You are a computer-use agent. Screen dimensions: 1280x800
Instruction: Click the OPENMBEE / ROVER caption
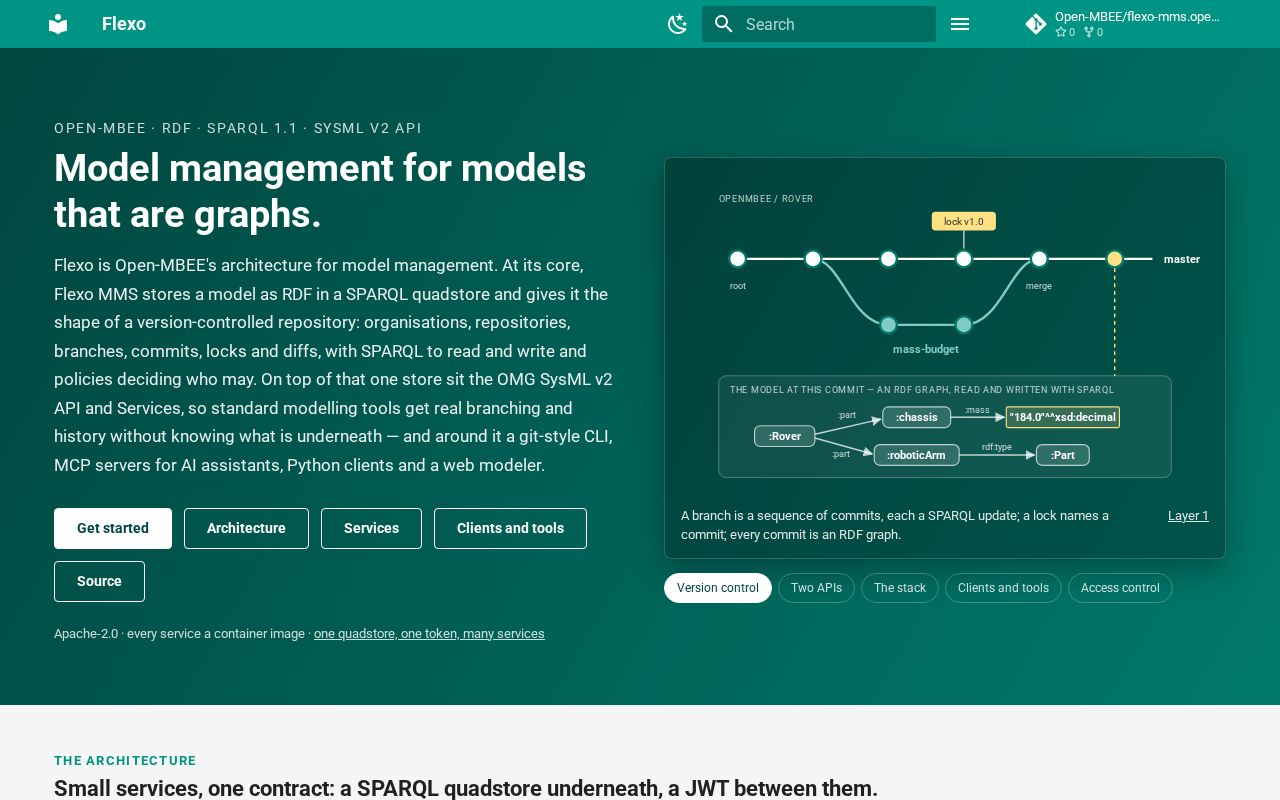tap(766, 199)
